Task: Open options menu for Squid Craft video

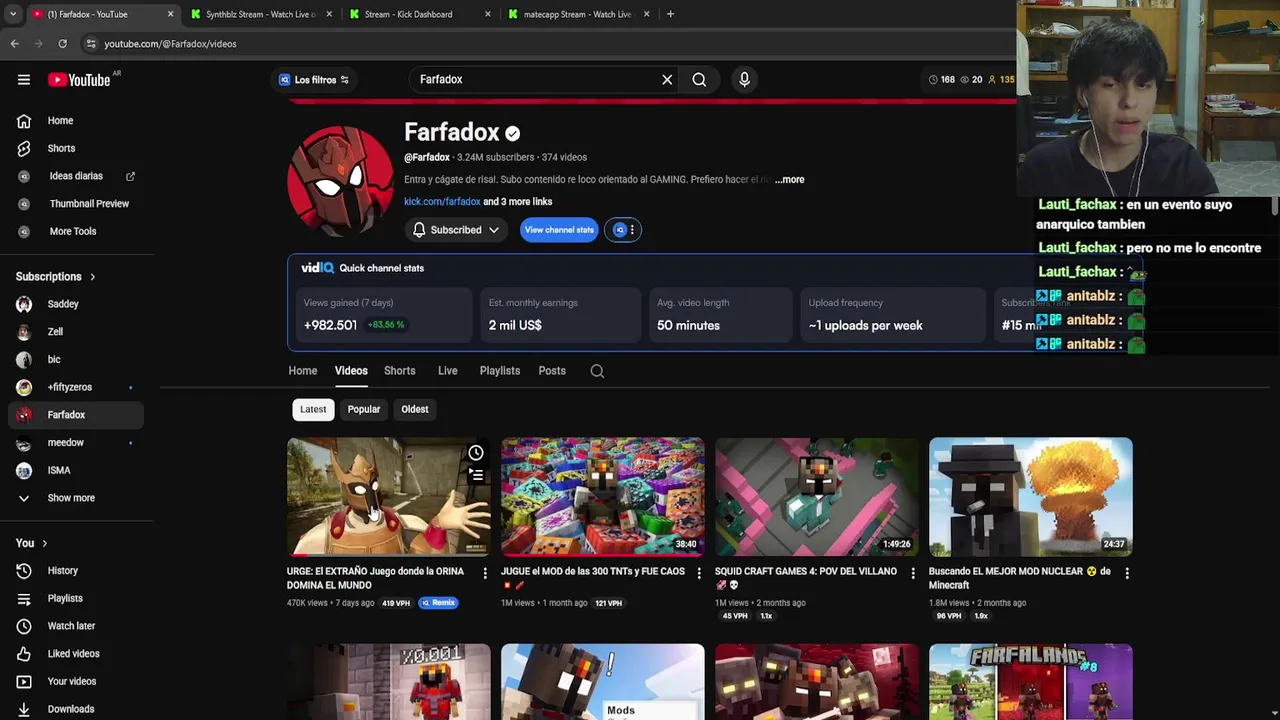Action: (x=913, y=573)
